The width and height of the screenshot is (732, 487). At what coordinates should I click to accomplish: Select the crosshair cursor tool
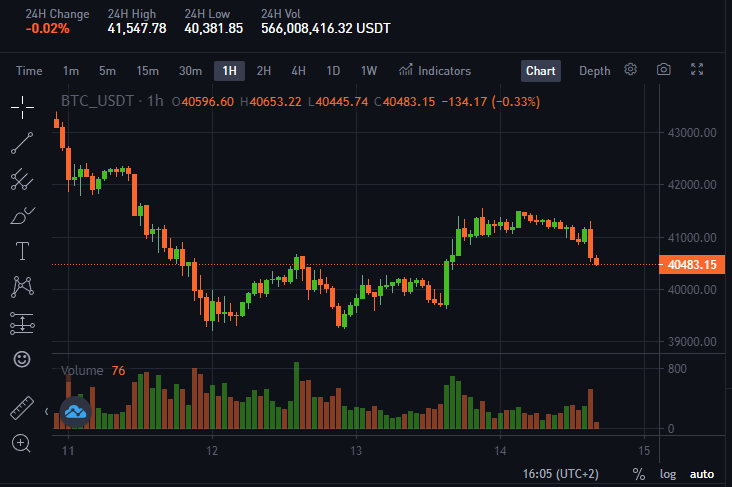pos(22,108)
